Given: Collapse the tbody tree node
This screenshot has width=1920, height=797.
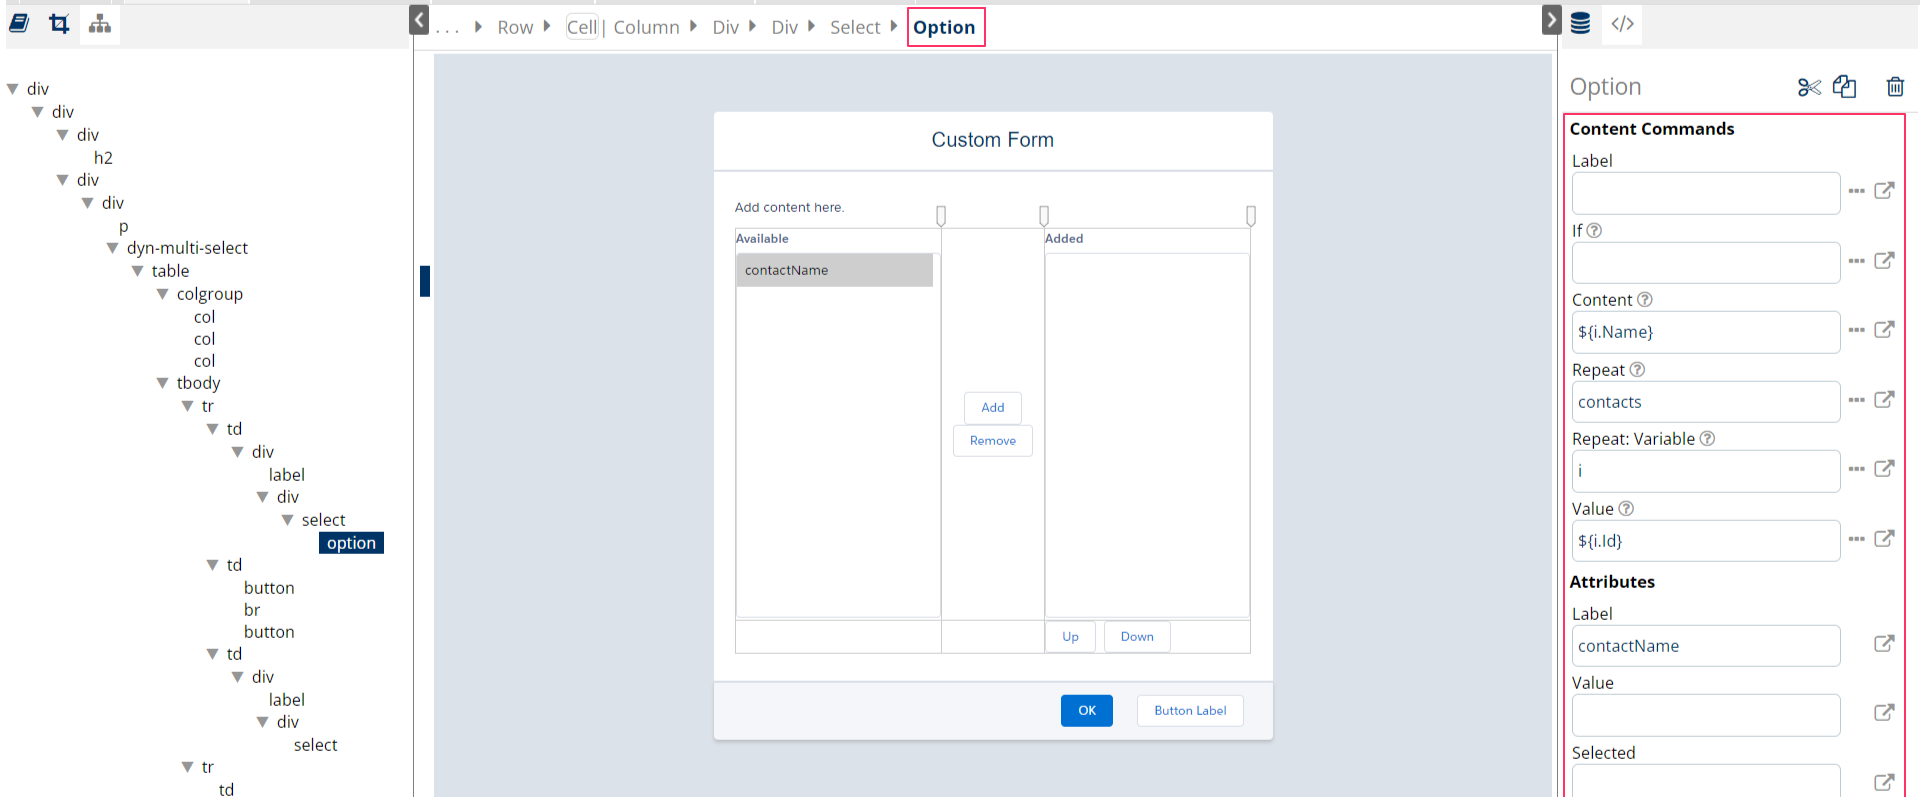Looking at the screenshot, I should 163,383.
